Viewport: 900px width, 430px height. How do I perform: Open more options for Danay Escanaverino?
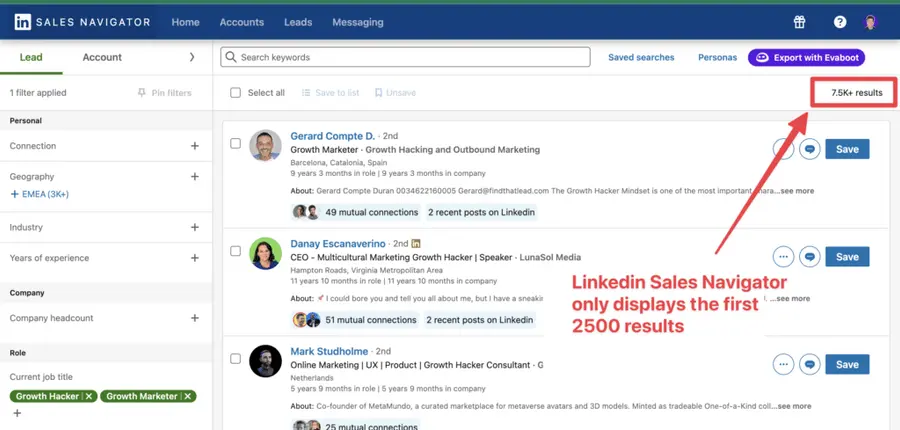(x=783, y=257)
